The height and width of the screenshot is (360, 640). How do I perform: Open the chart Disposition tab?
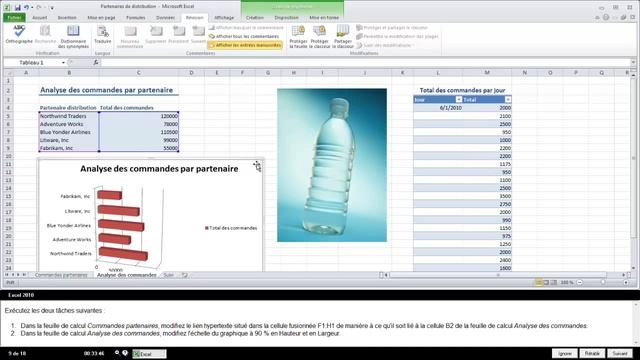pyautogui.click(x=286, y=18)
